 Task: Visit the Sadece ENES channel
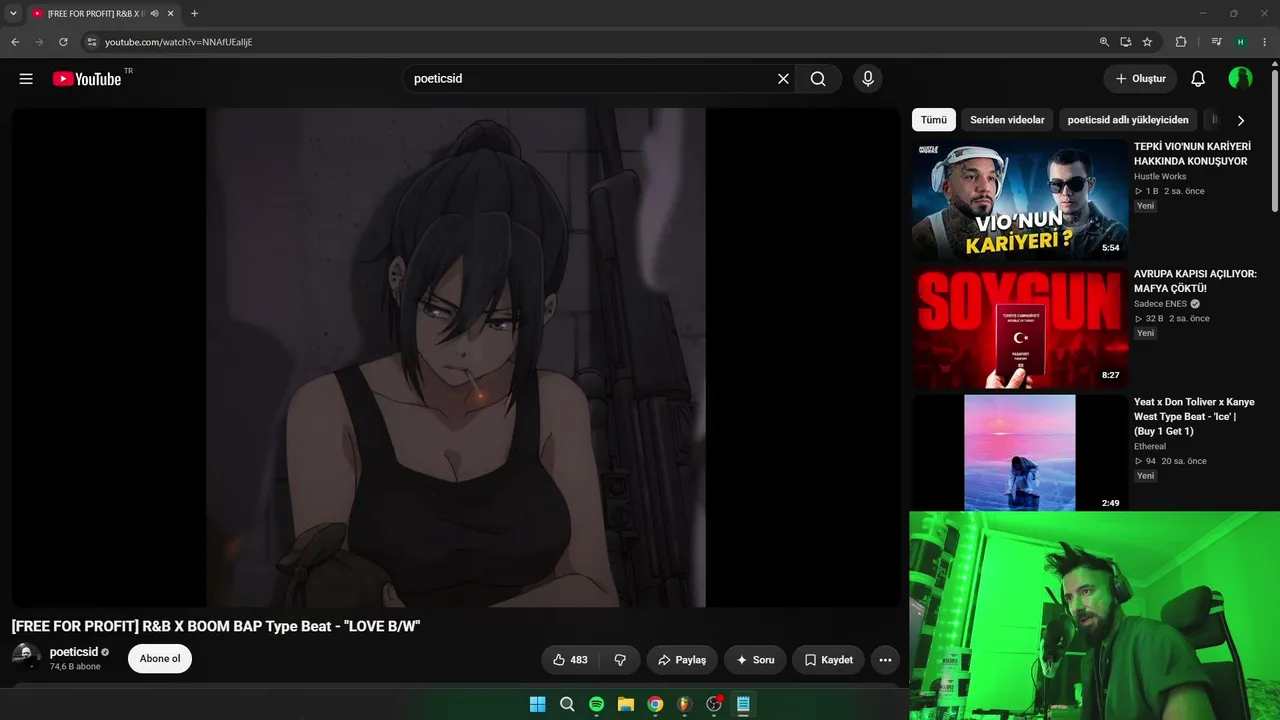click(x=1160, y=304)
